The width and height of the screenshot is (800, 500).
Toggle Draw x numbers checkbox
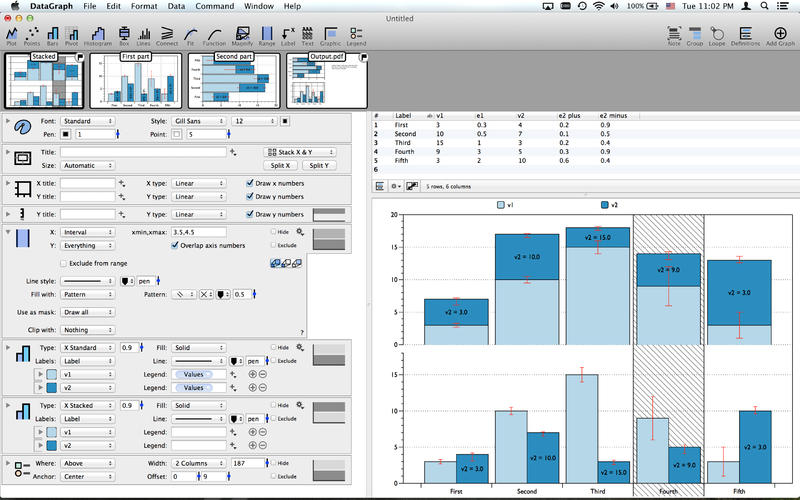coord(250,183)
